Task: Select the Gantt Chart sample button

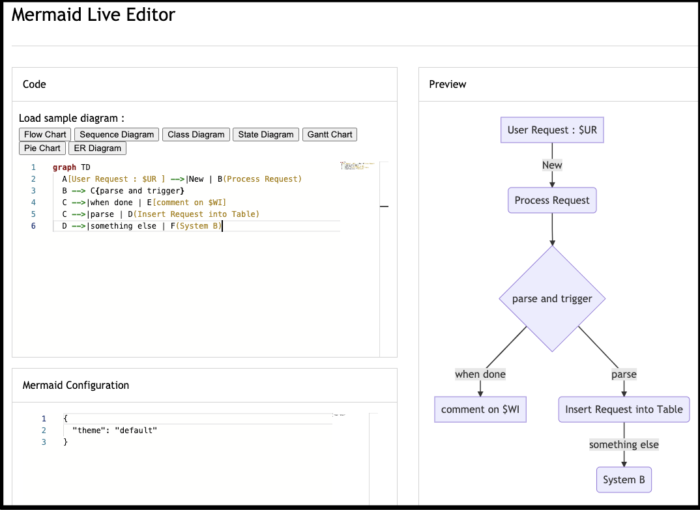Action: pyautogui.click(x=330, y=134)
